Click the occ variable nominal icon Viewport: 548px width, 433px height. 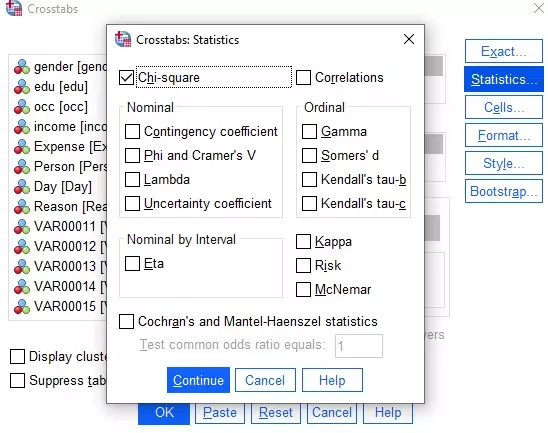[x=22, y=107]
